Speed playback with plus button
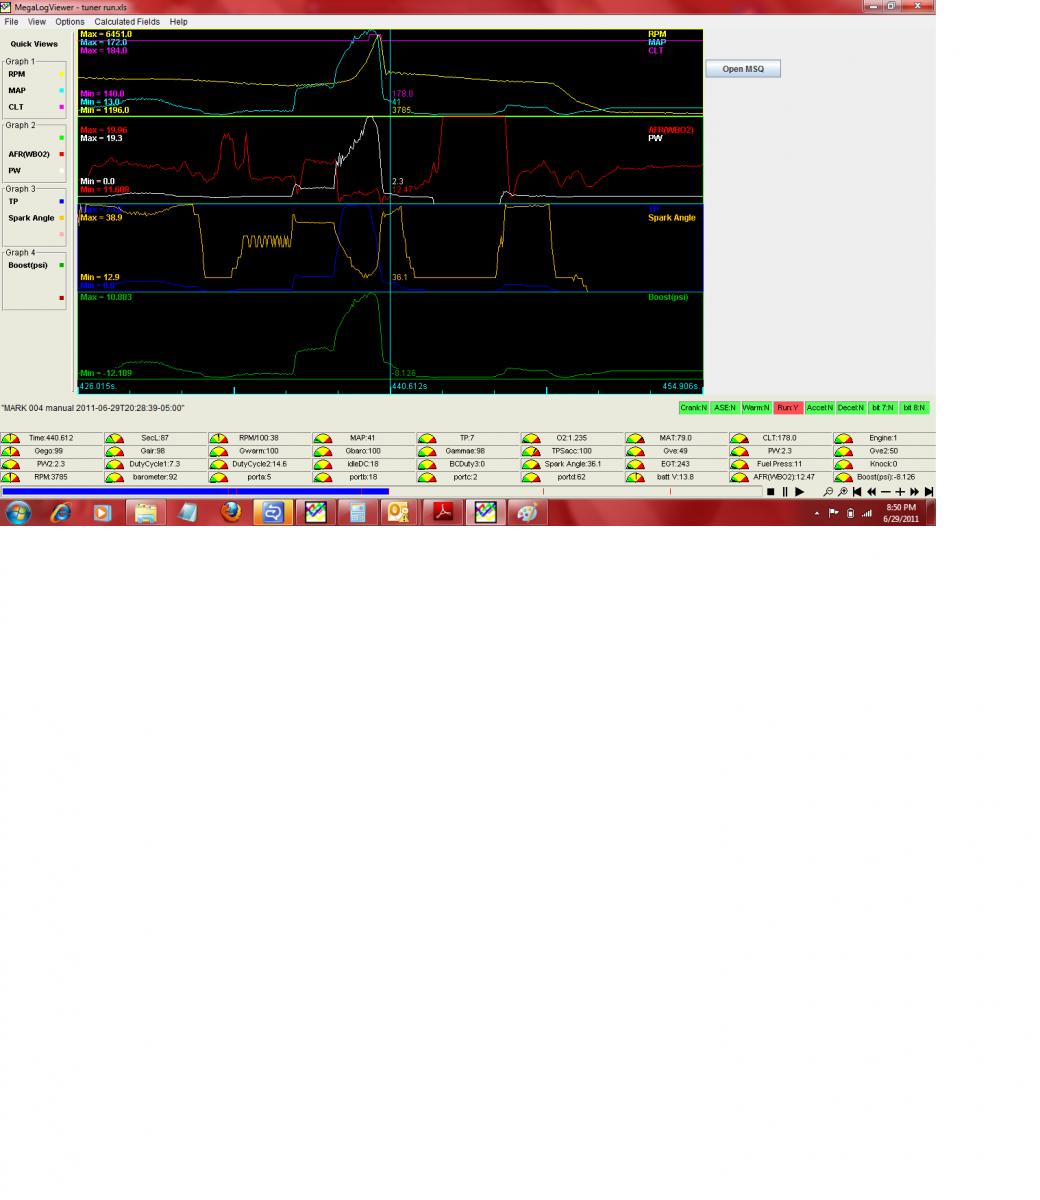 coord(900,492)
